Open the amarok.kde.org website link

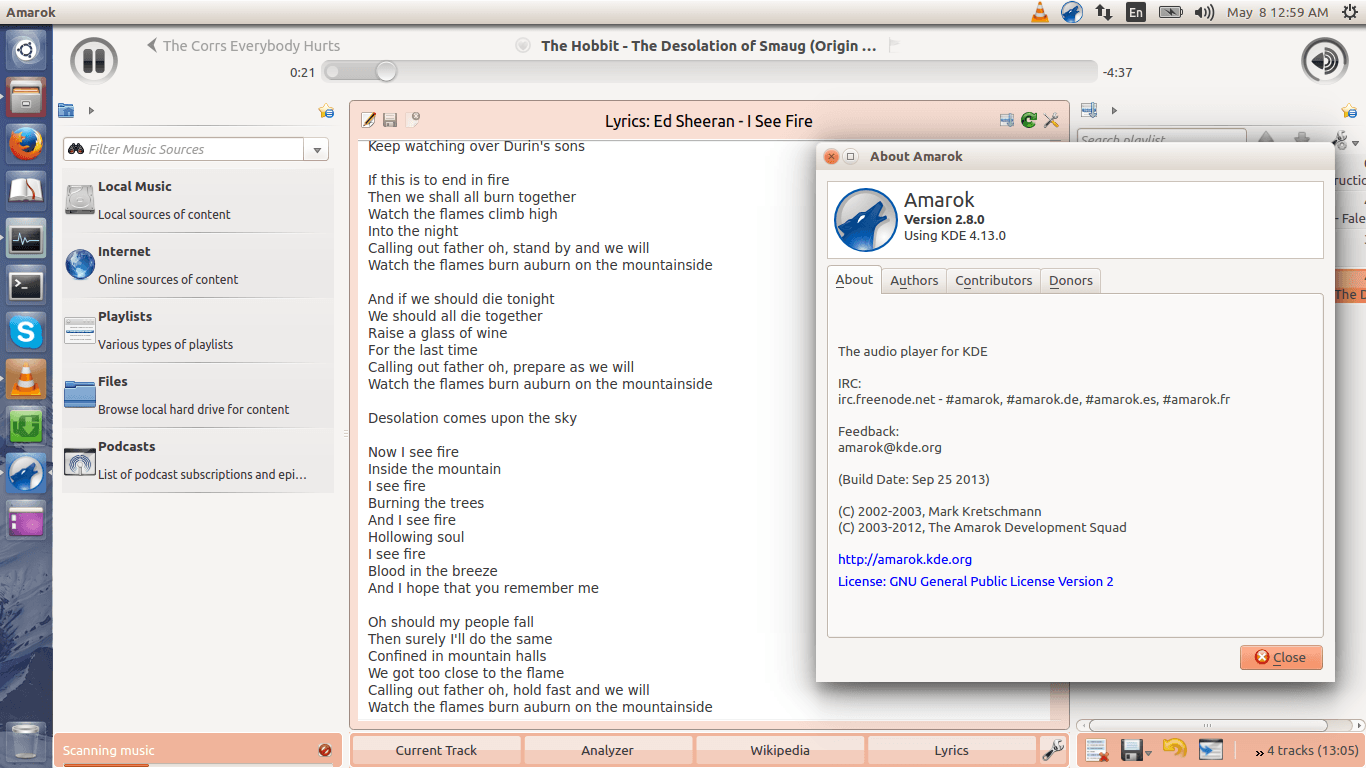(905, 559)
